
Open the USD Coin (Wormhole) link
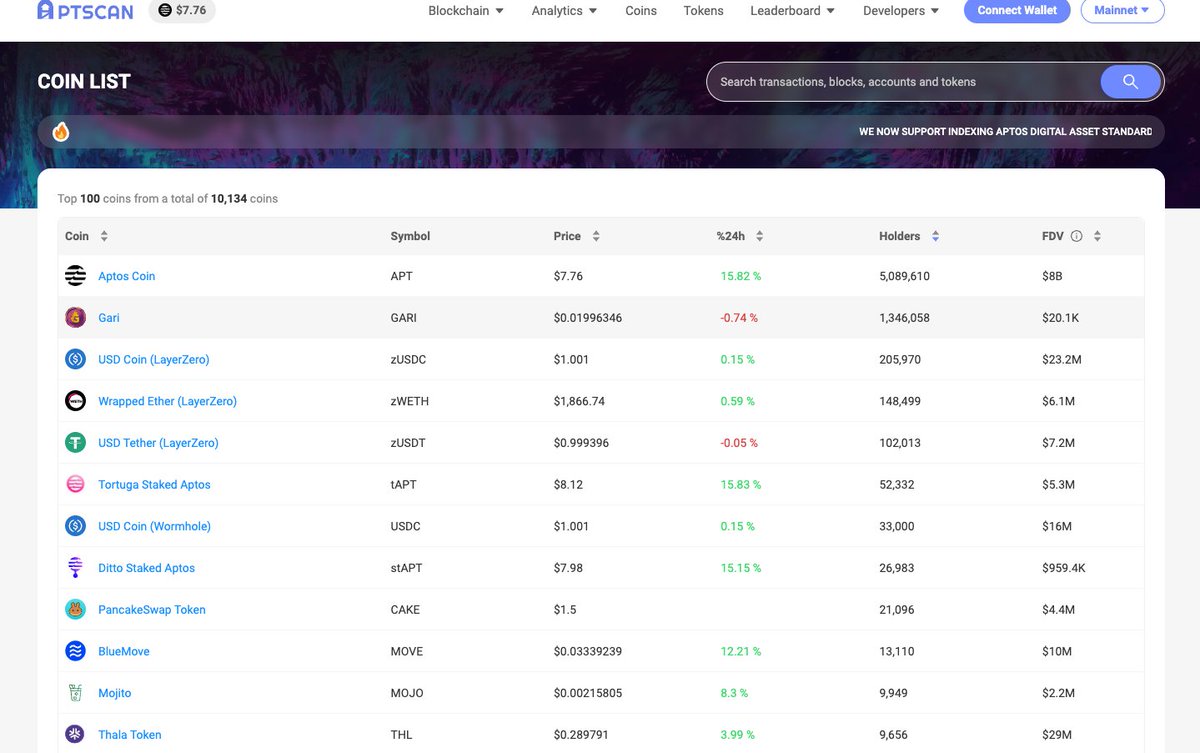click(154, 526)
